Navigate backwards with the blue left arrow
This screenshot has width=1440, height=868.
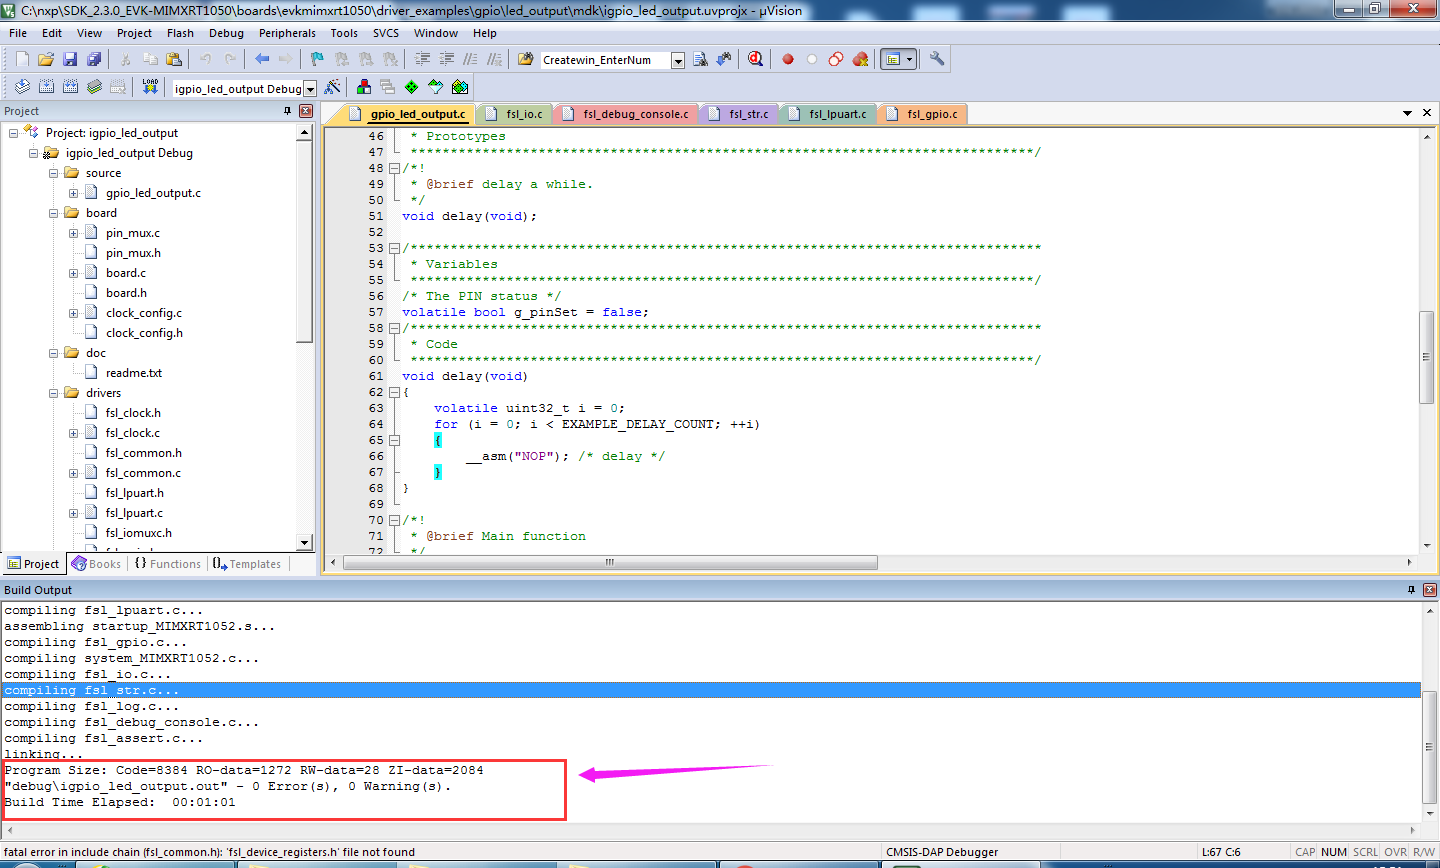click(x=262, y=59)
